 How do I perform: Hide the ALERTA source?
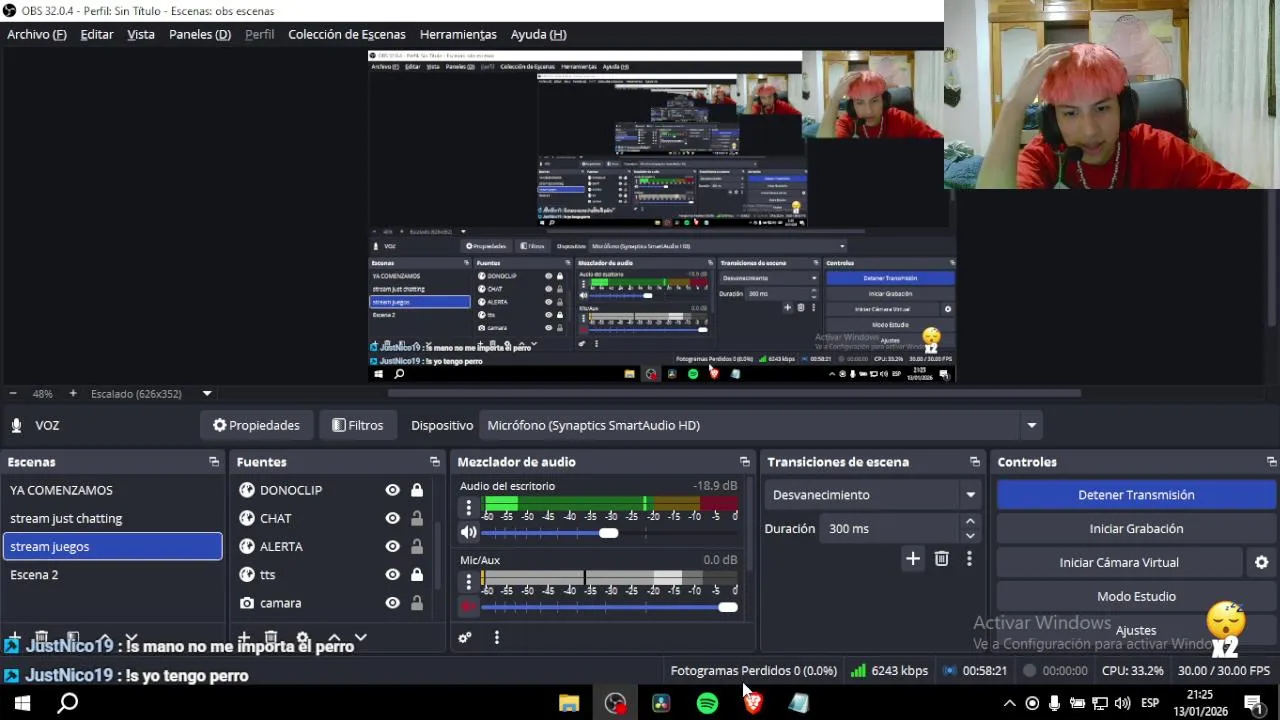392,547
